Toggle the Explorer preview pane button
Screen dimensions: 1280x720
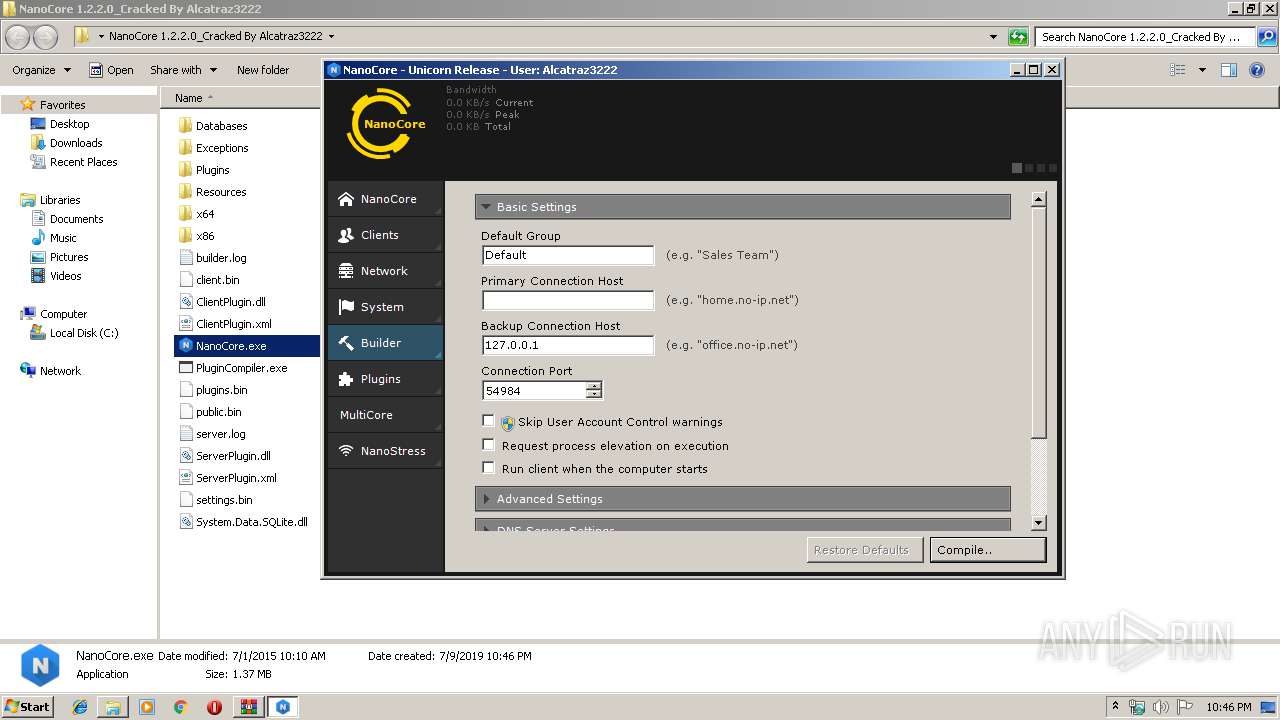pyautogui.click(x=1229, y=70)
